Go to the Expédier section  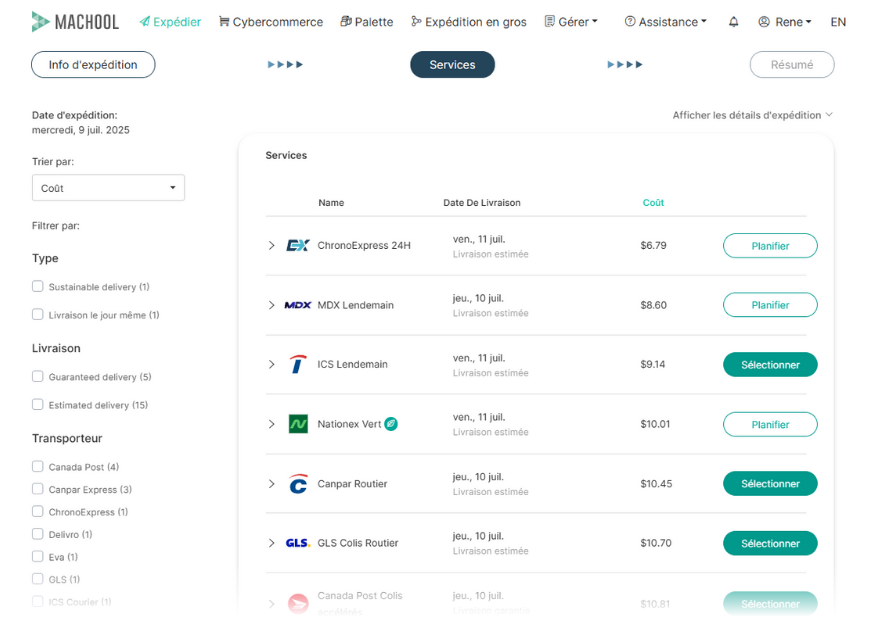point(170,22)
